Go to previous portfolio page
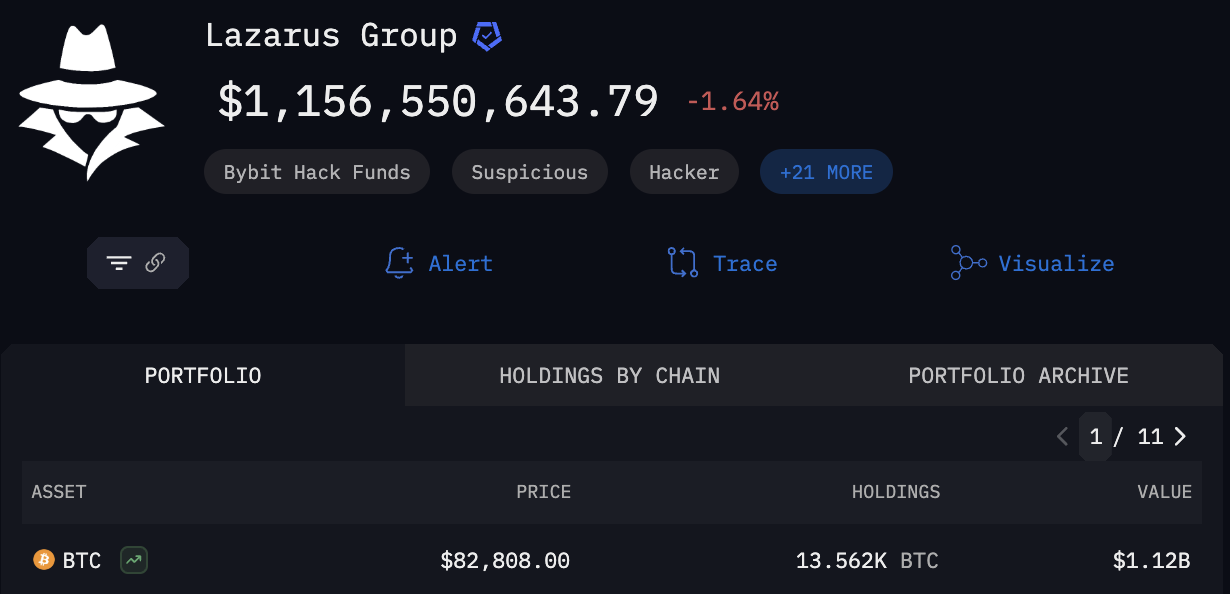Viewport: 1230px width, 594px height. point(1063,437)
